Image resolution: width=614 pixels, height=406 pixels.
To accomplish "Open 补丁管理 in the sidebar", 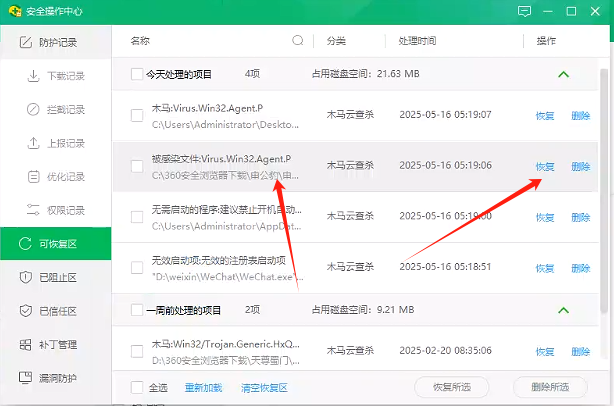I will point(57,345).
